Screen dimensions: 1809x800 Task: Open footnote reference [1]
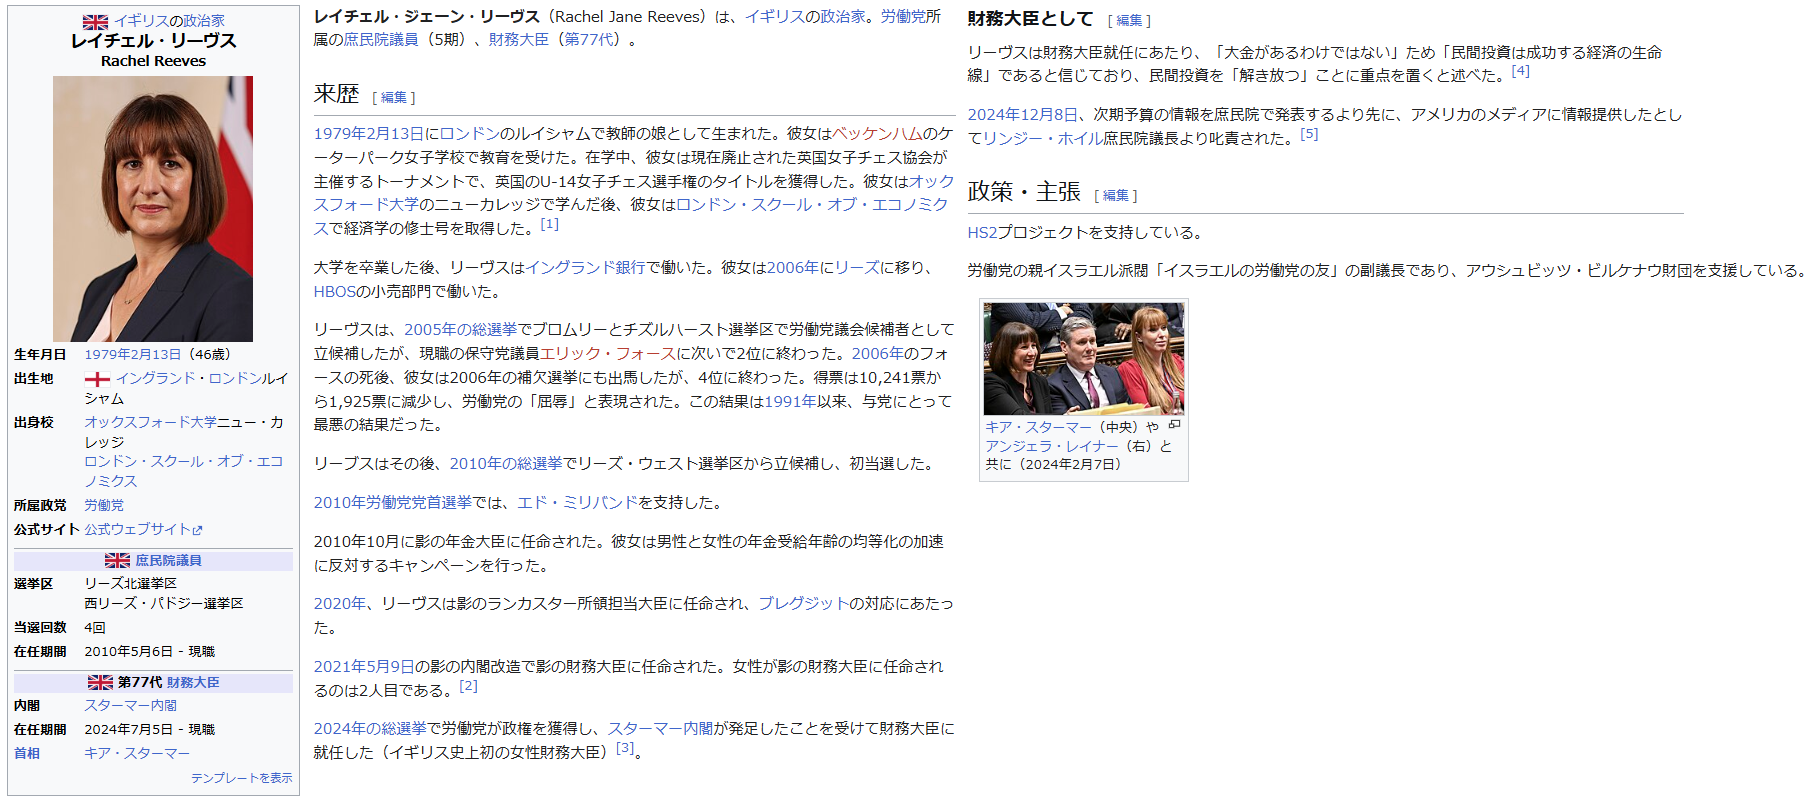click(x=550, y=224)
